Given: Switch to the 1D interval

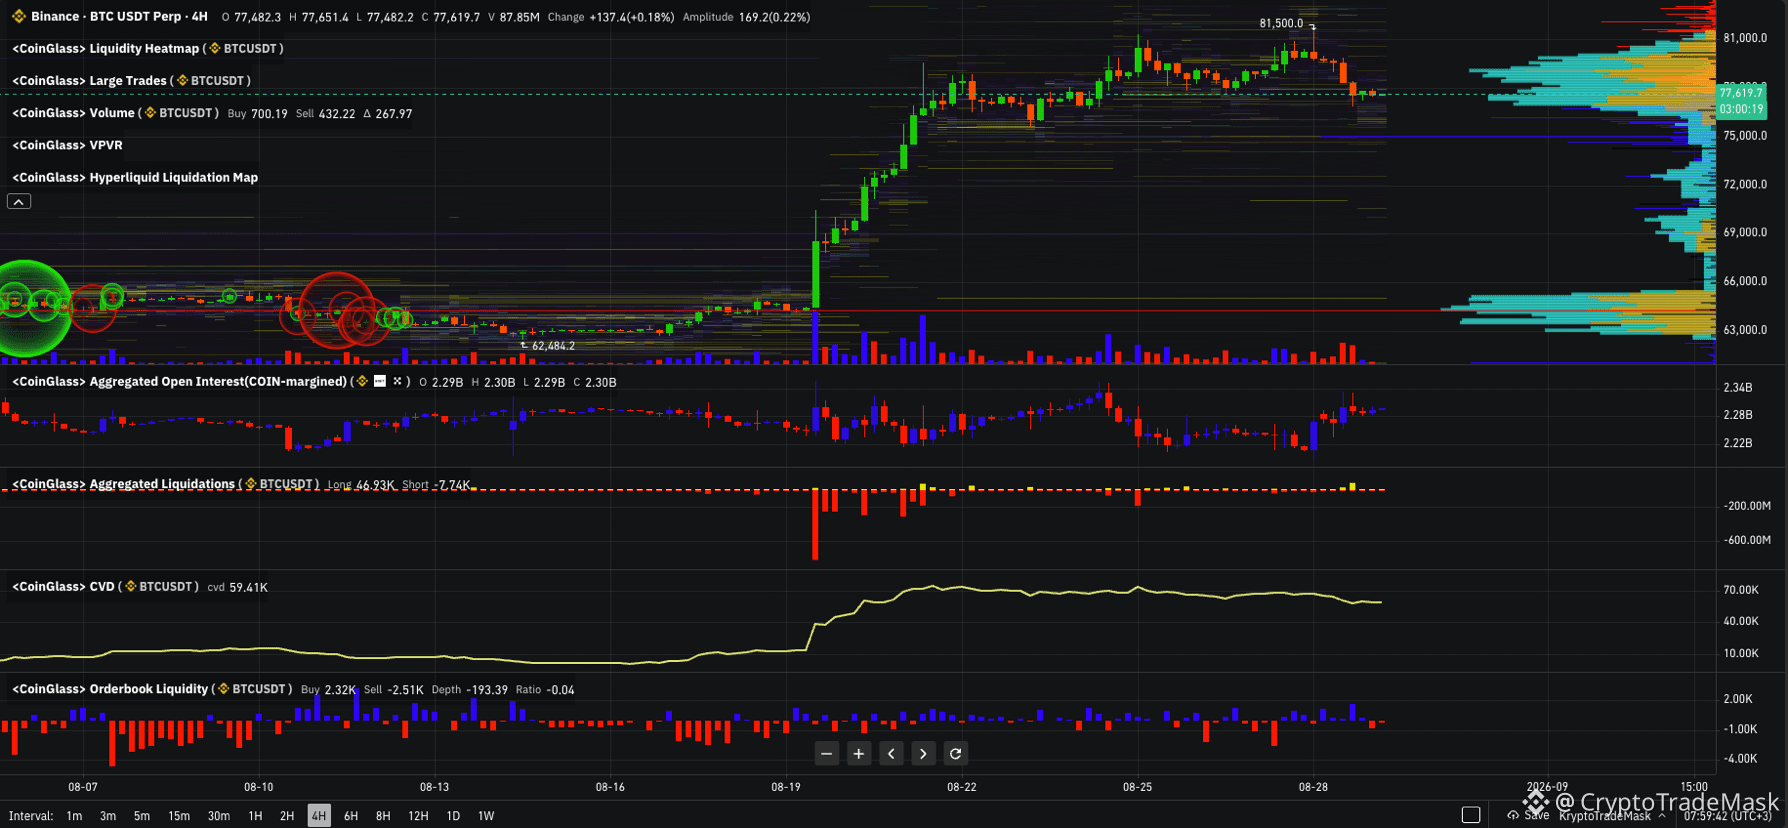Looking at the screenshot, I should [453, 816].
